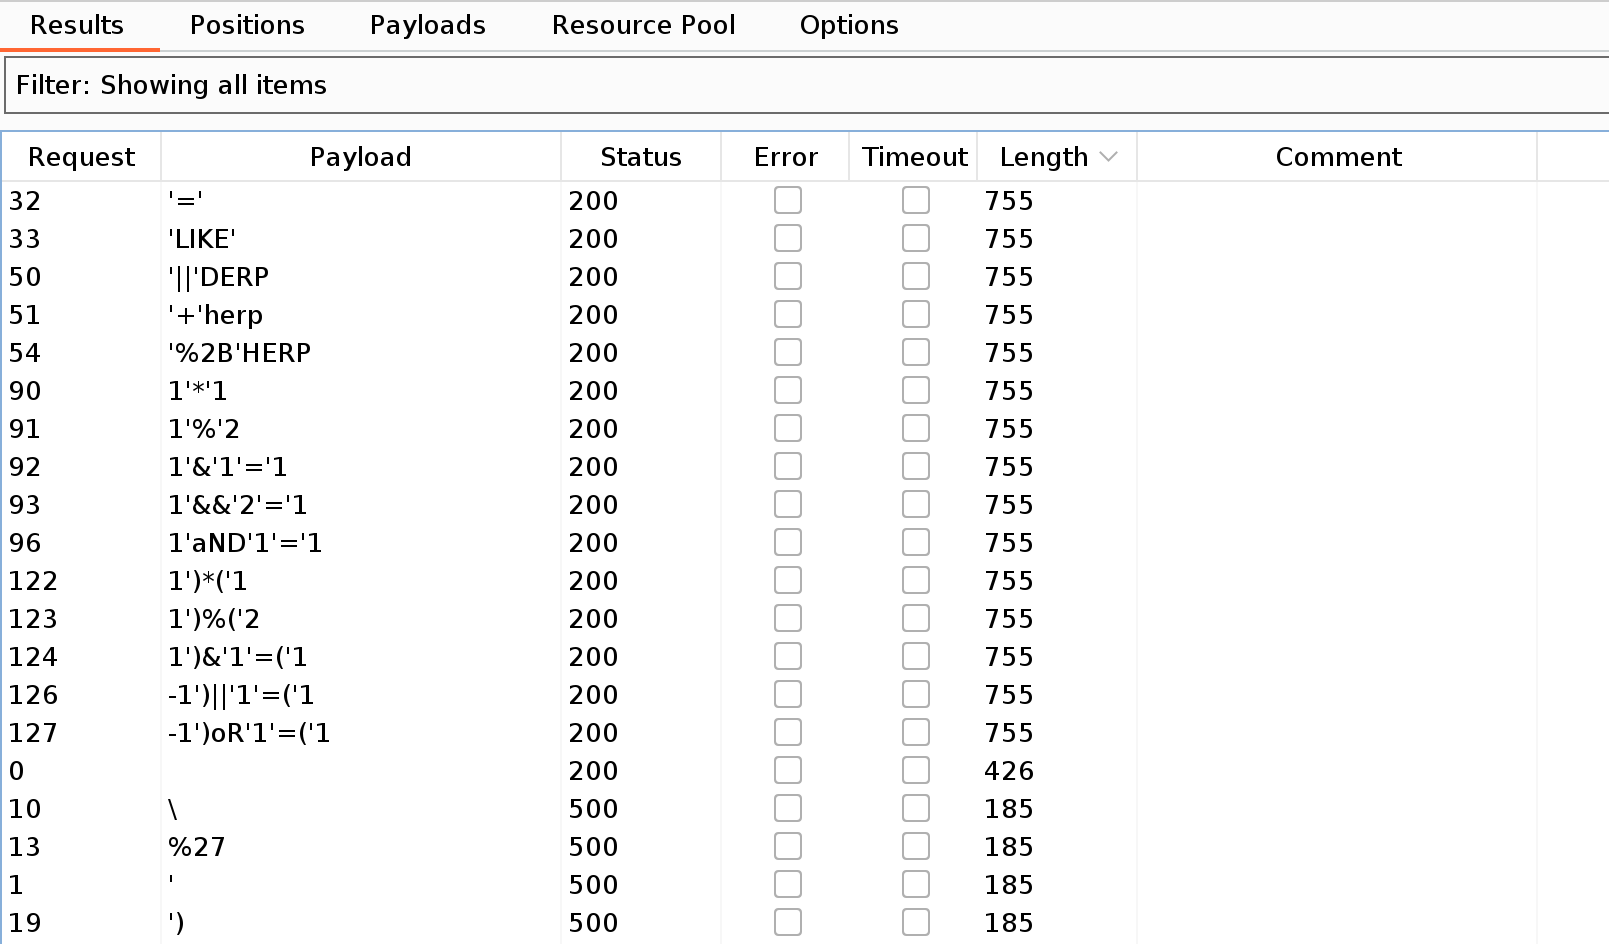Toggle Error checkbox for request 32

pyautogui.click(x=787, y=201)
